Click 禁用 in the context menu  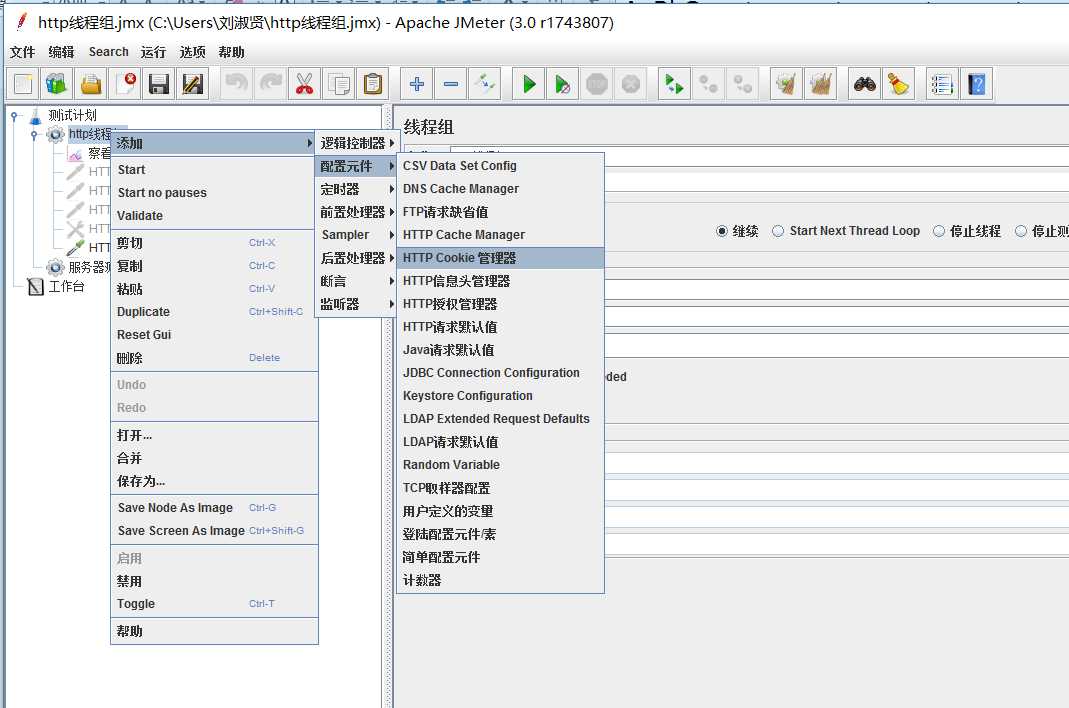[214, 581]
